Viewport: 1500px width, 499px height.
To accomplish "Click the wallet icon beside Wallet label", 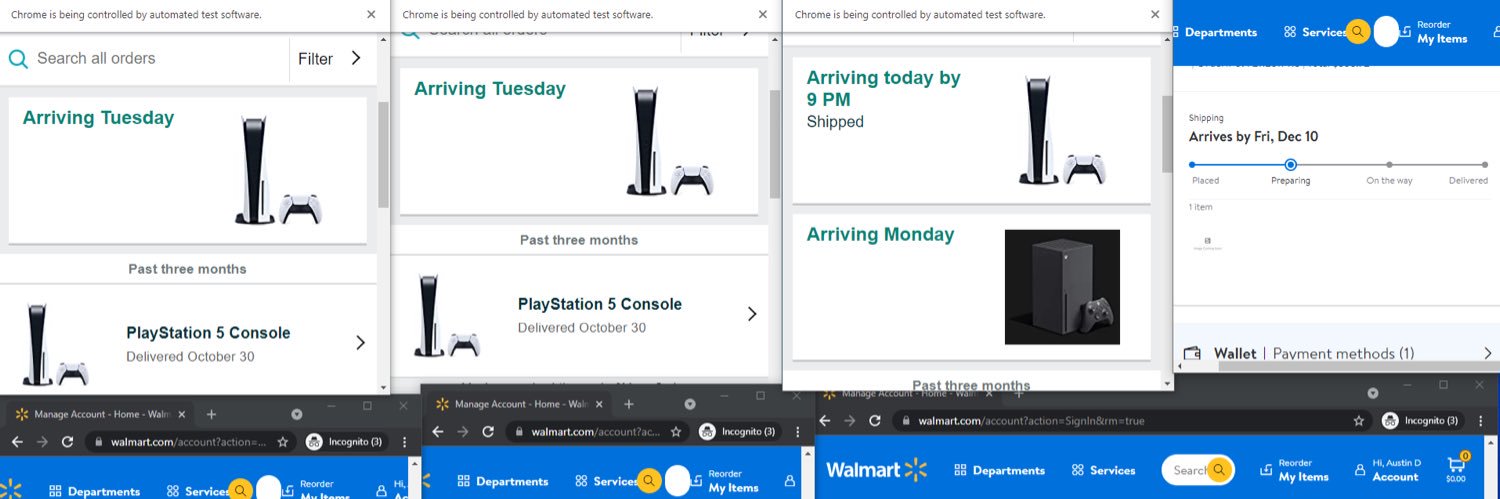I will click(1192, 353).
